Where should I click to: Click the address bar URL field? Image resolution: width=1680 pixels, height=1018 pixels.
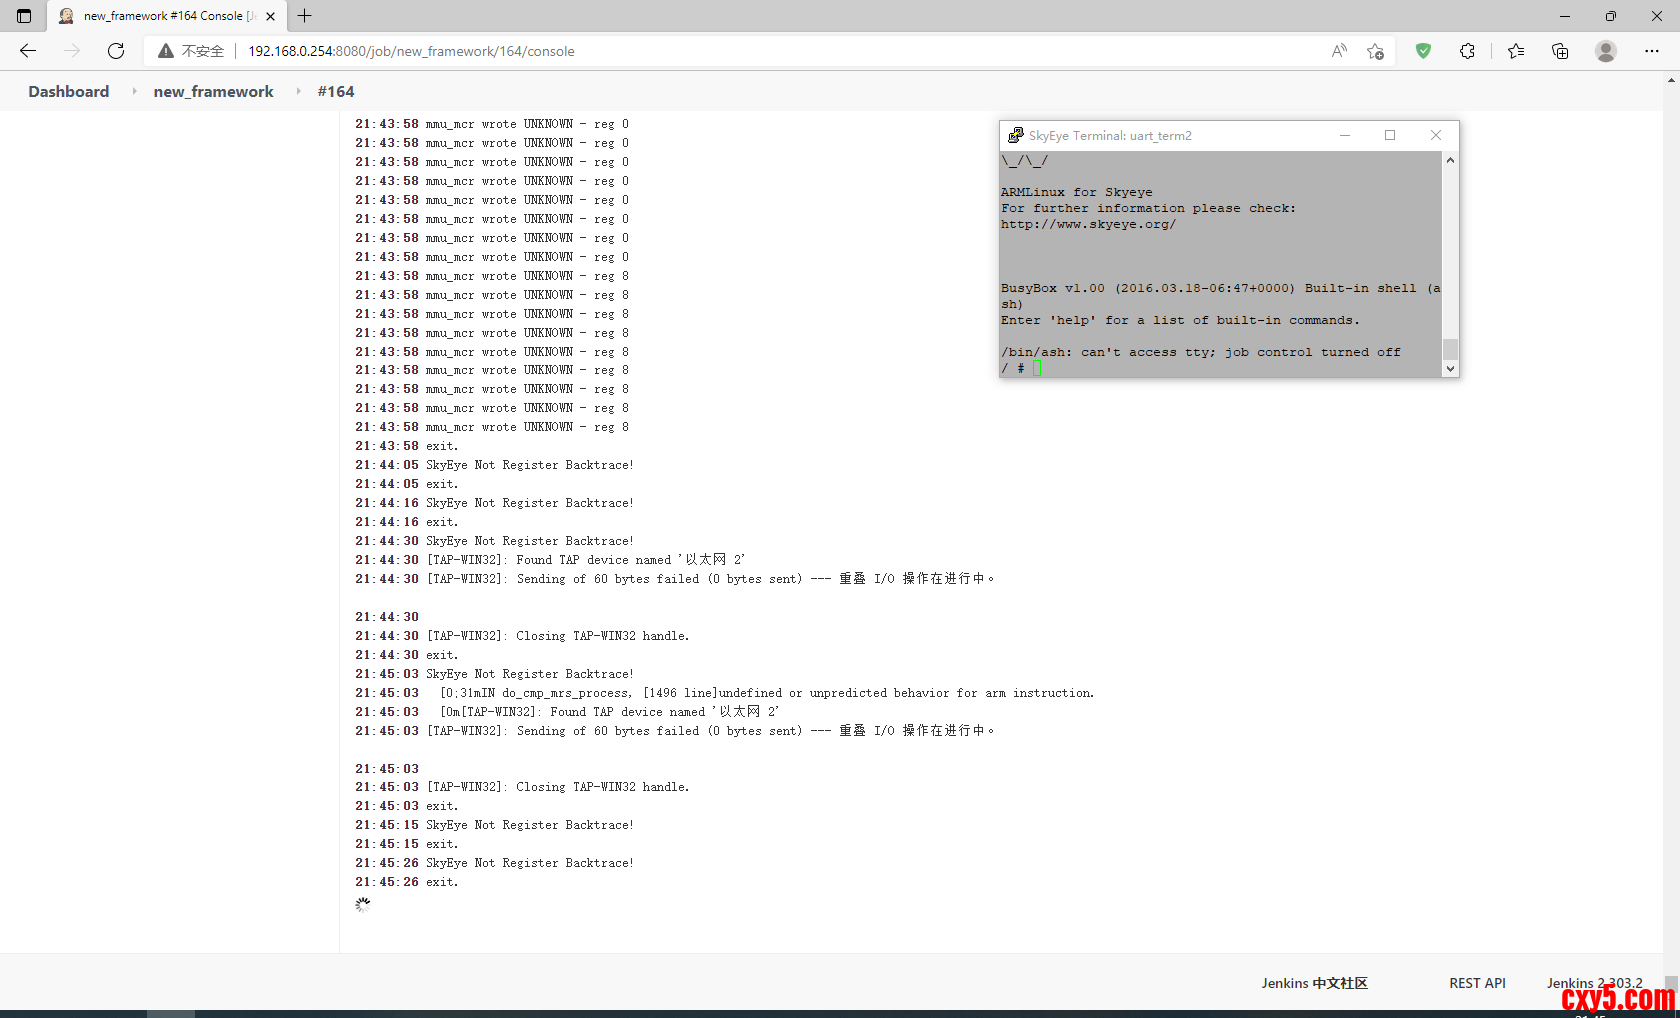[x=700, y=51]
